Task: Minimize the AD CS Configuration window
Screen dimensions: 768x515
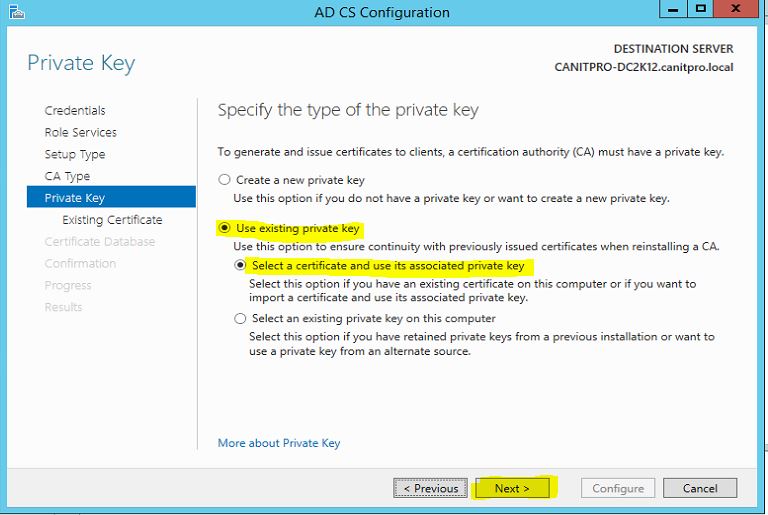Action: pyautogui.click(x=673, y=9)
